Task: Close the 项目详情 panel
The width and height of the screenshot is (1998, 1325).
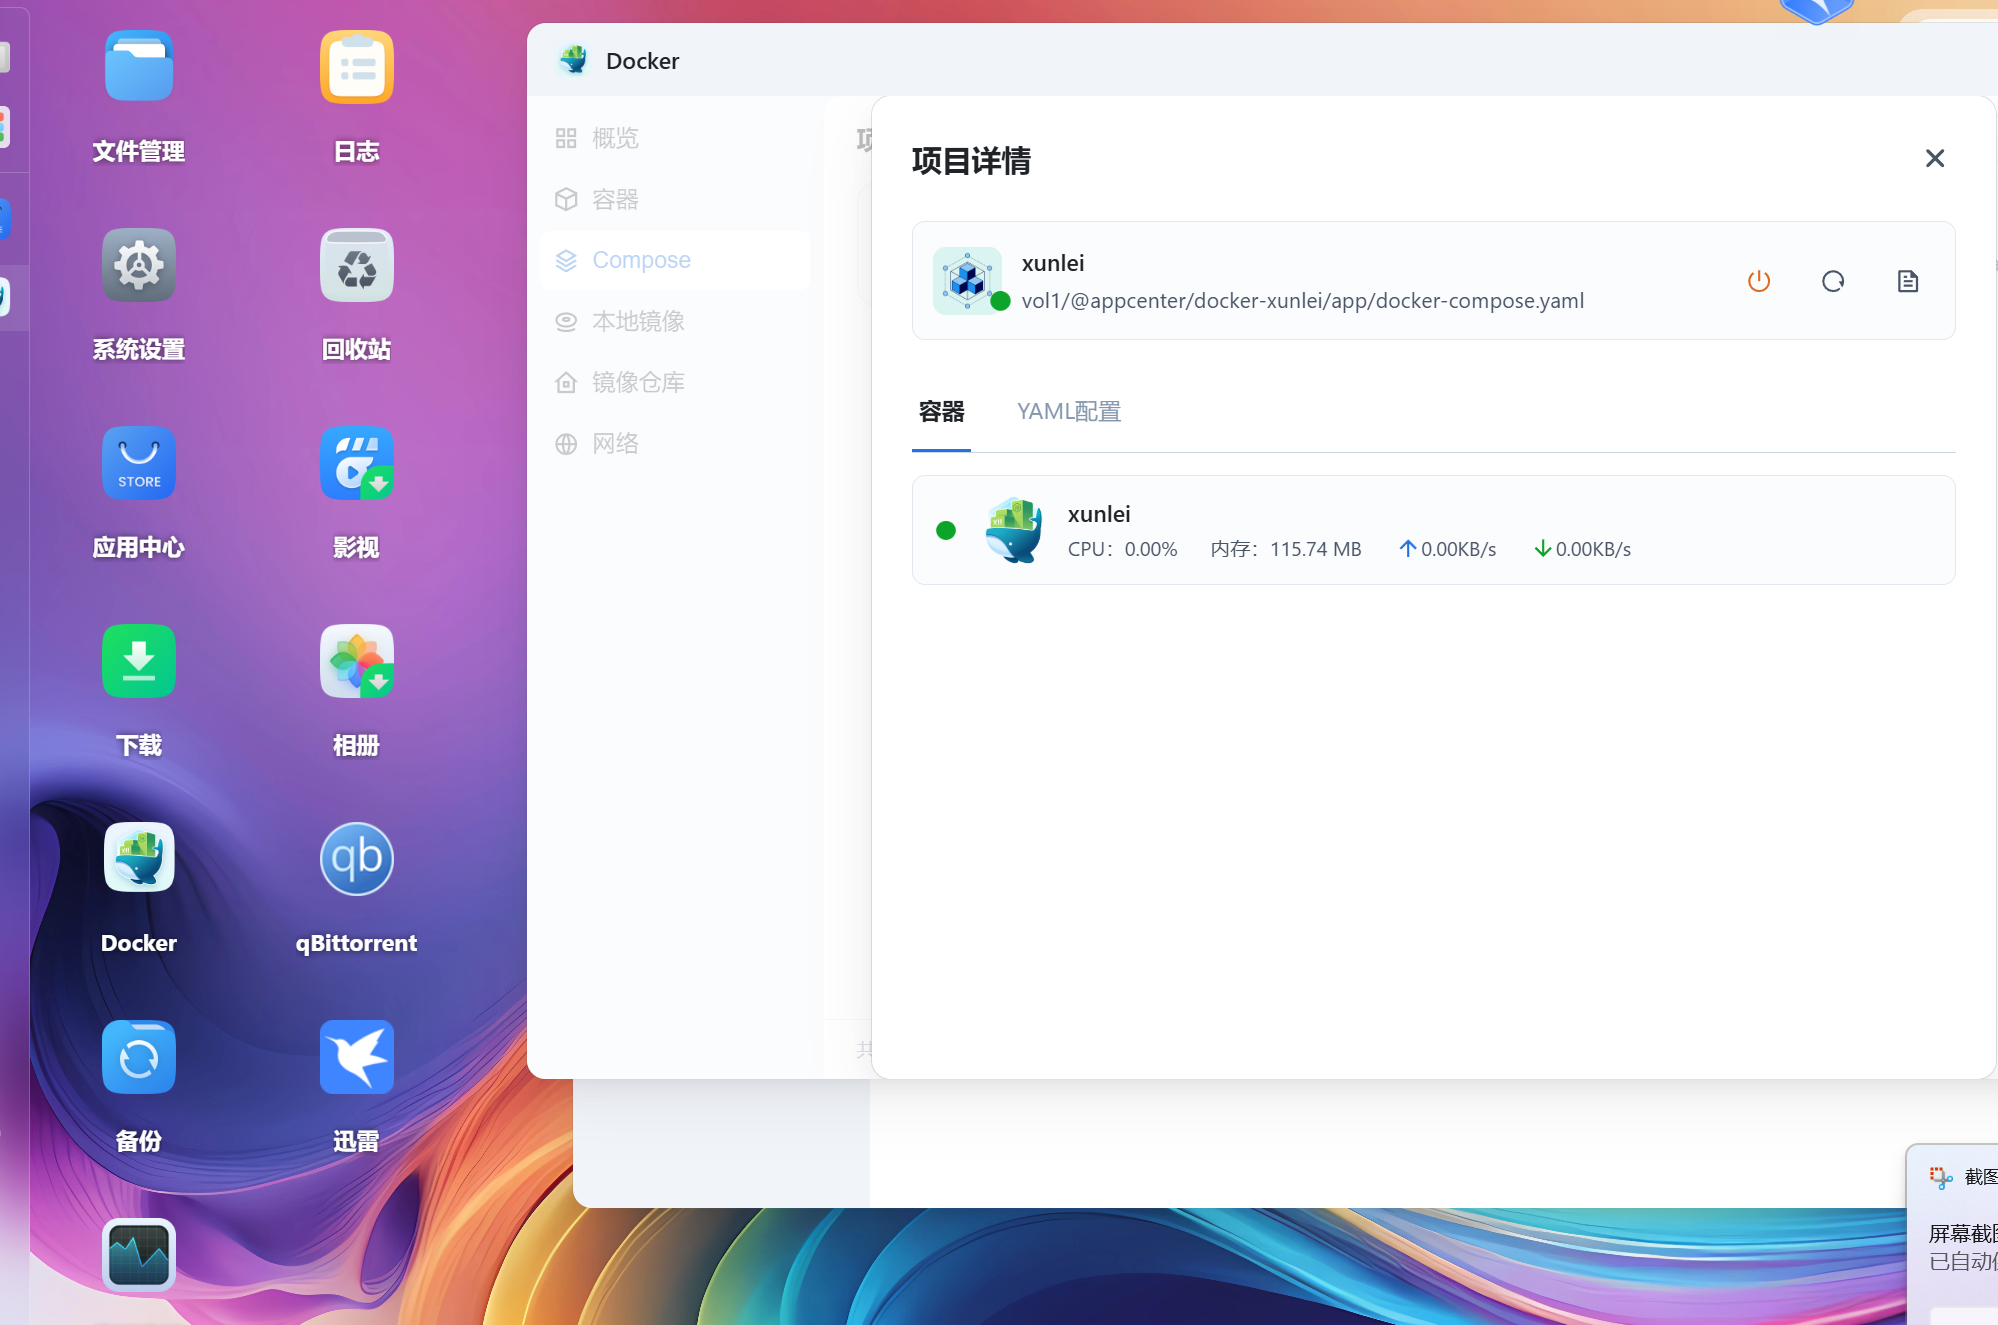Action: [x=1935, y=158]
